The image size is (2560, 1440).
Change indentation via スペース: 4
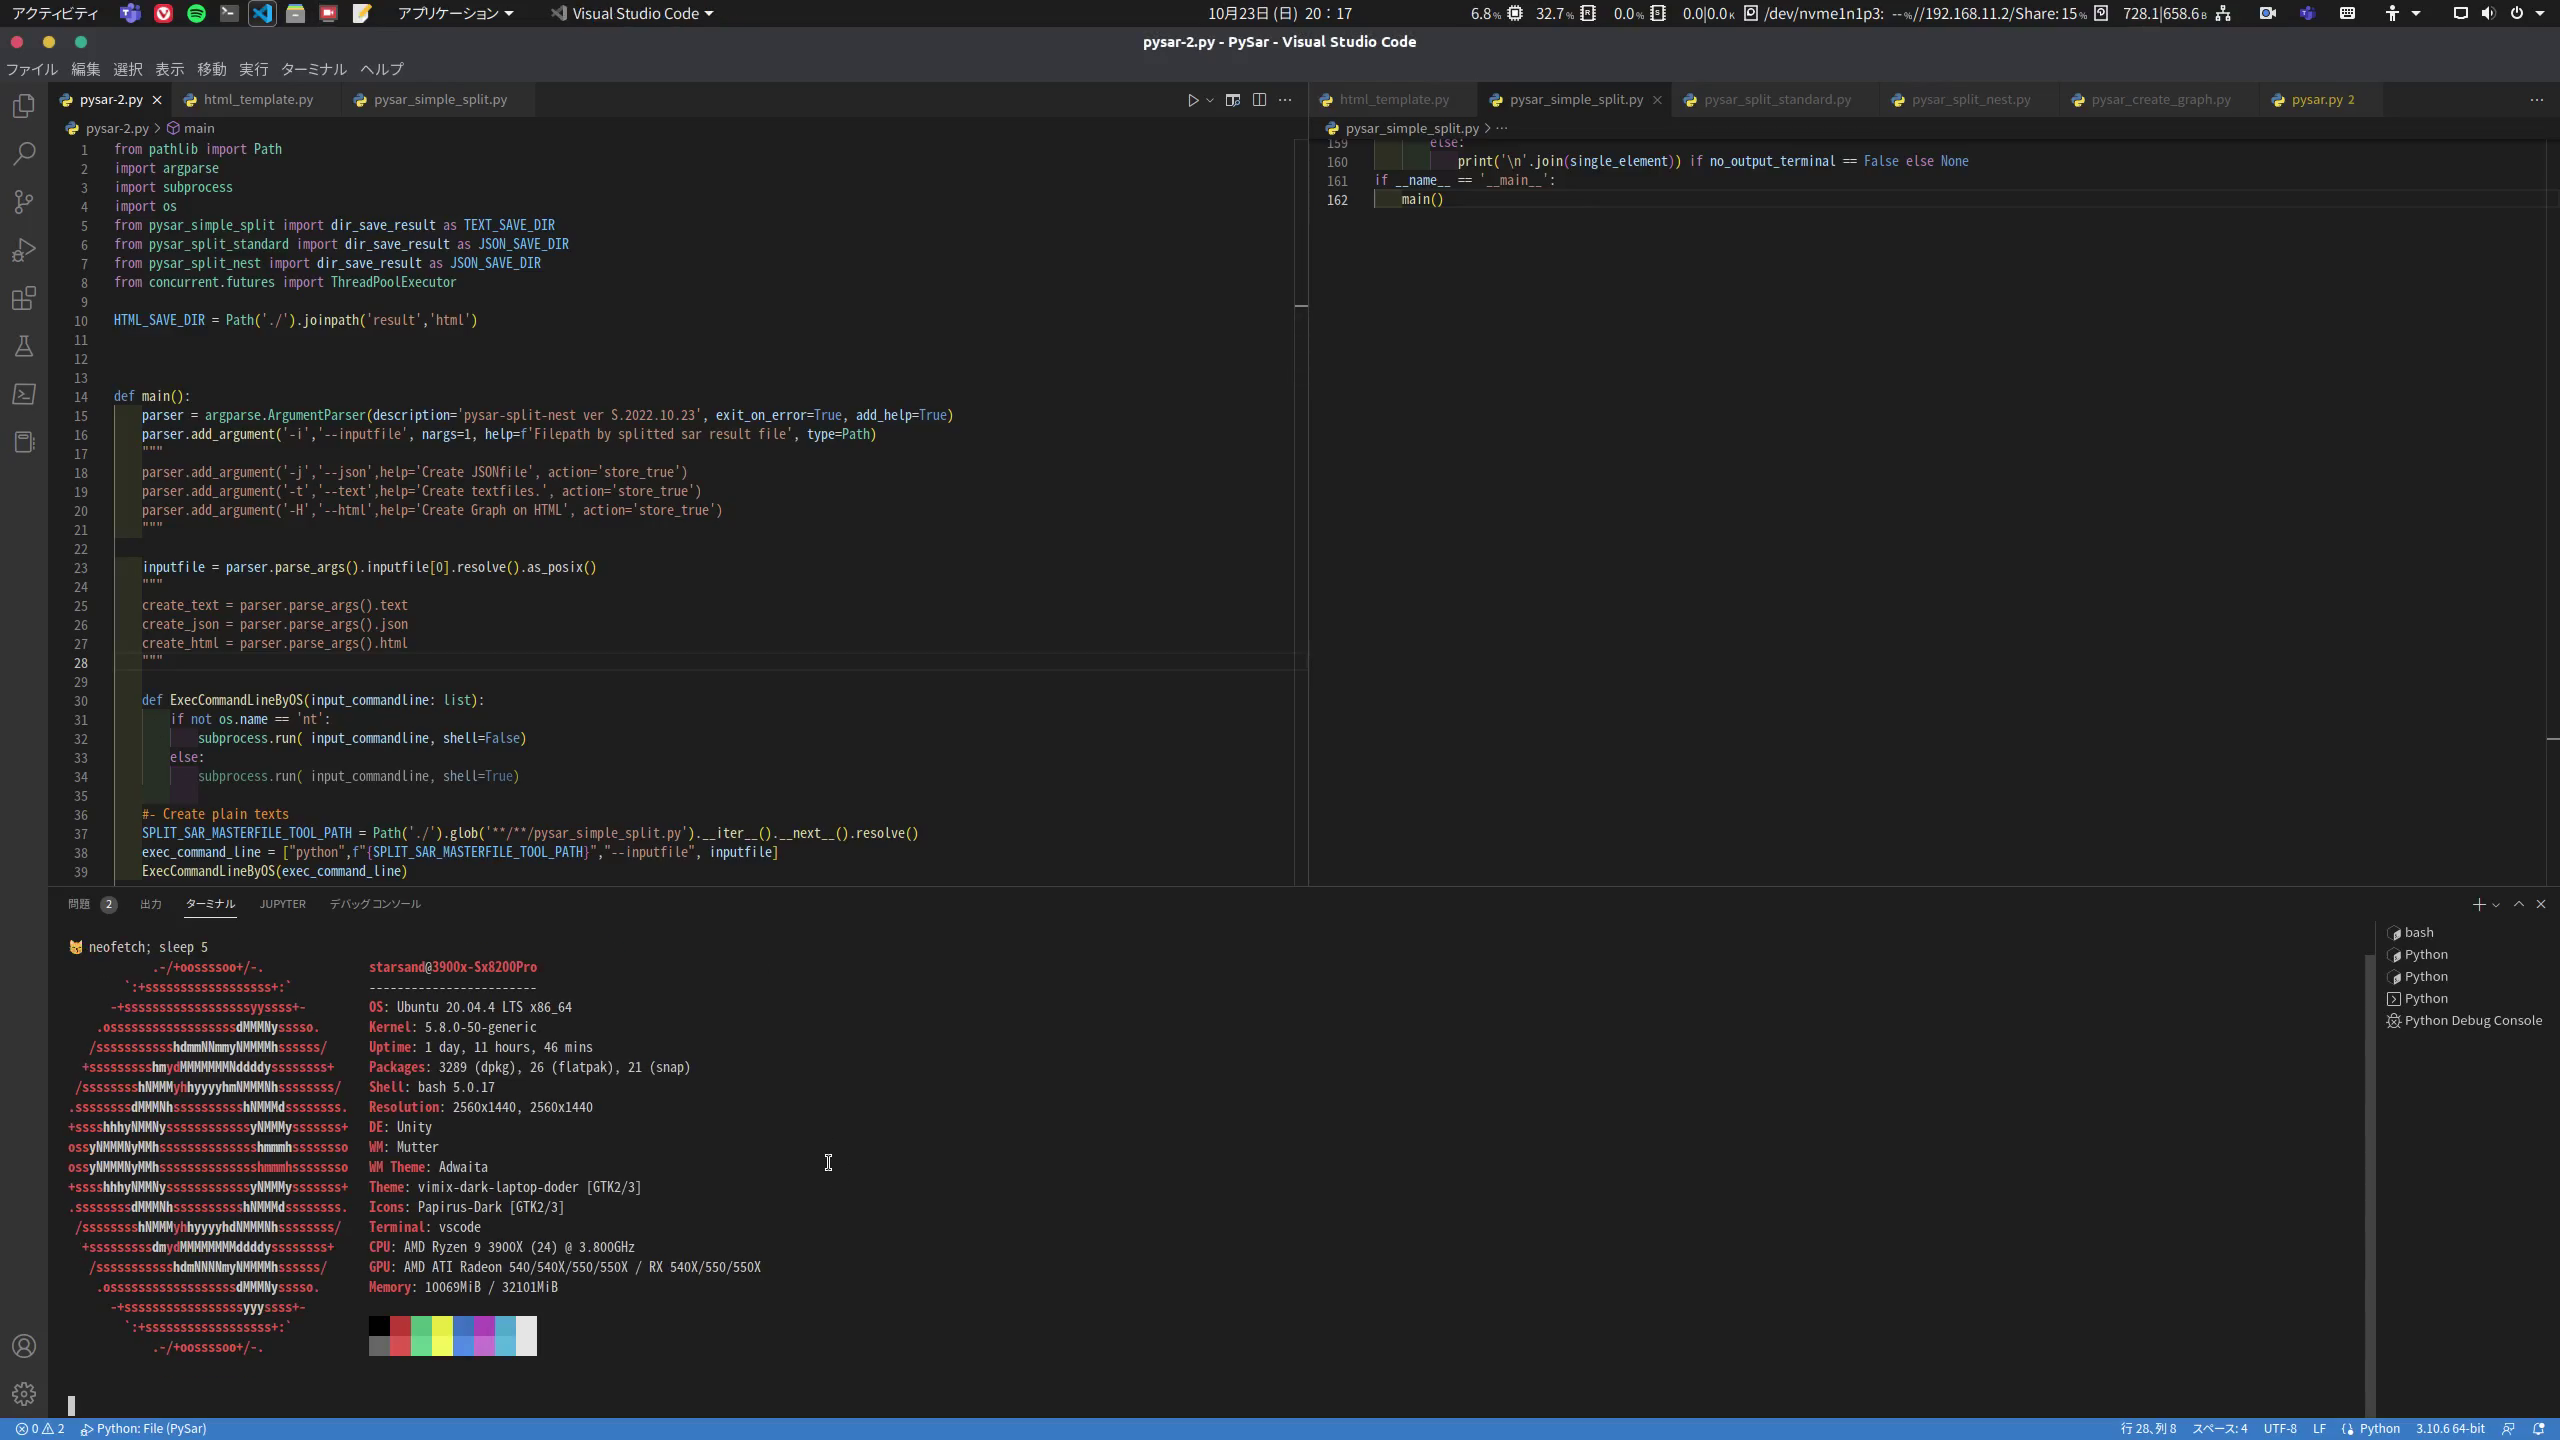pos(2220,1428)
